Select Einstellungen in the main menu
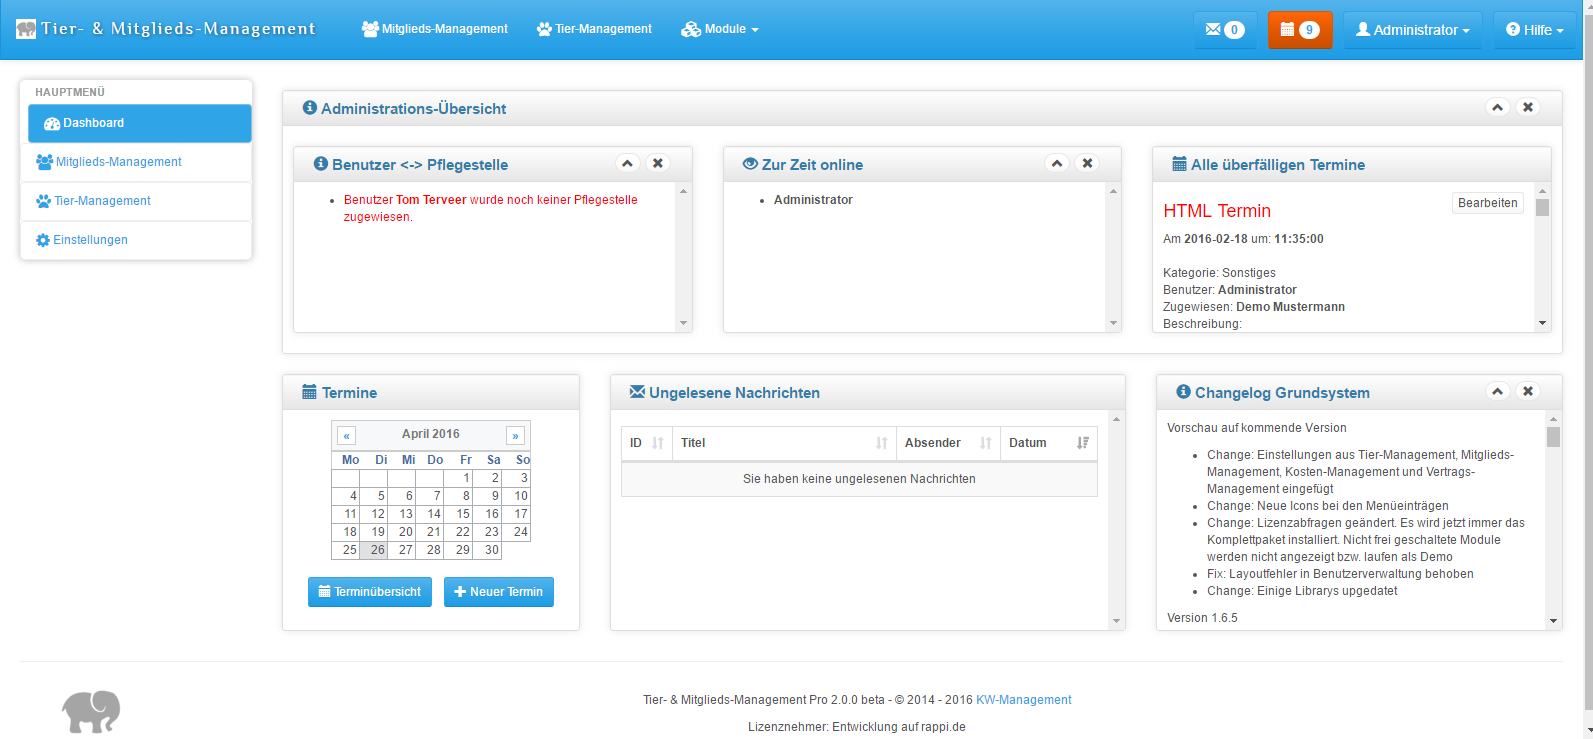This screenshot has height=739, width=1593. pyautogui.click(x=90, y=240)
